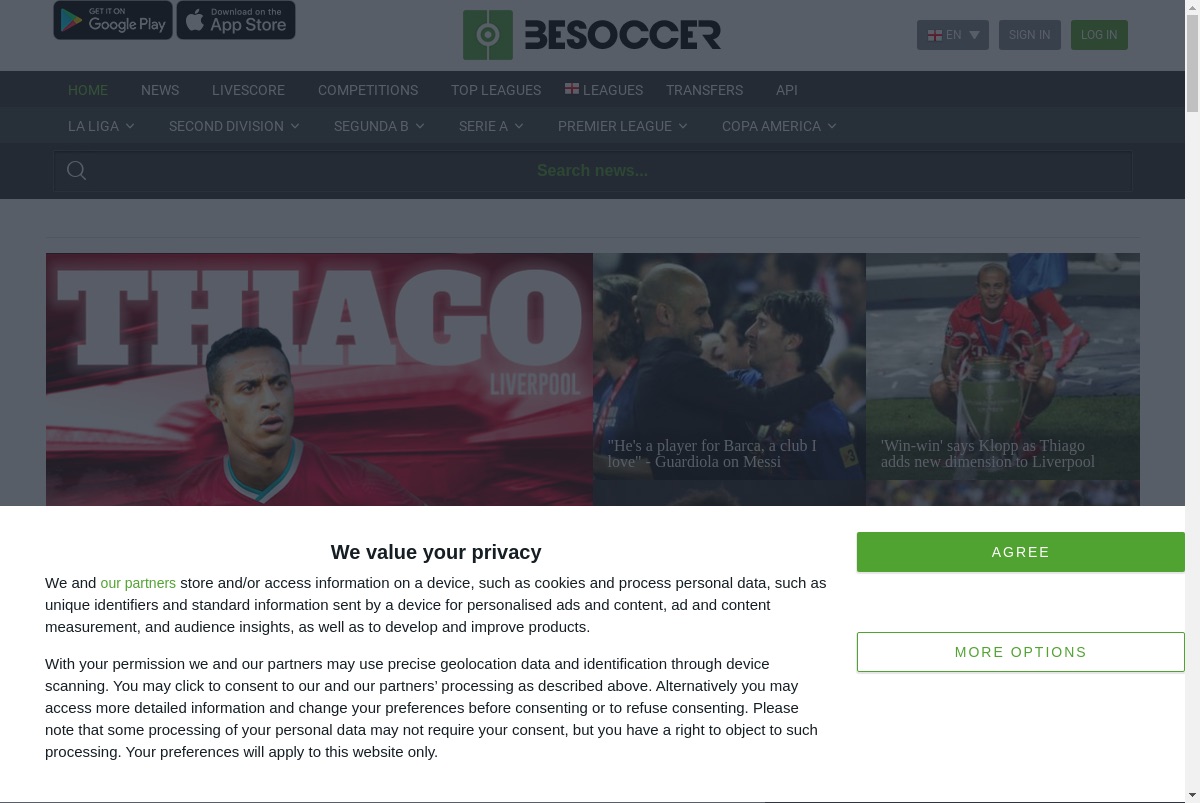Click the Google Play store badge

pos(113,20)
